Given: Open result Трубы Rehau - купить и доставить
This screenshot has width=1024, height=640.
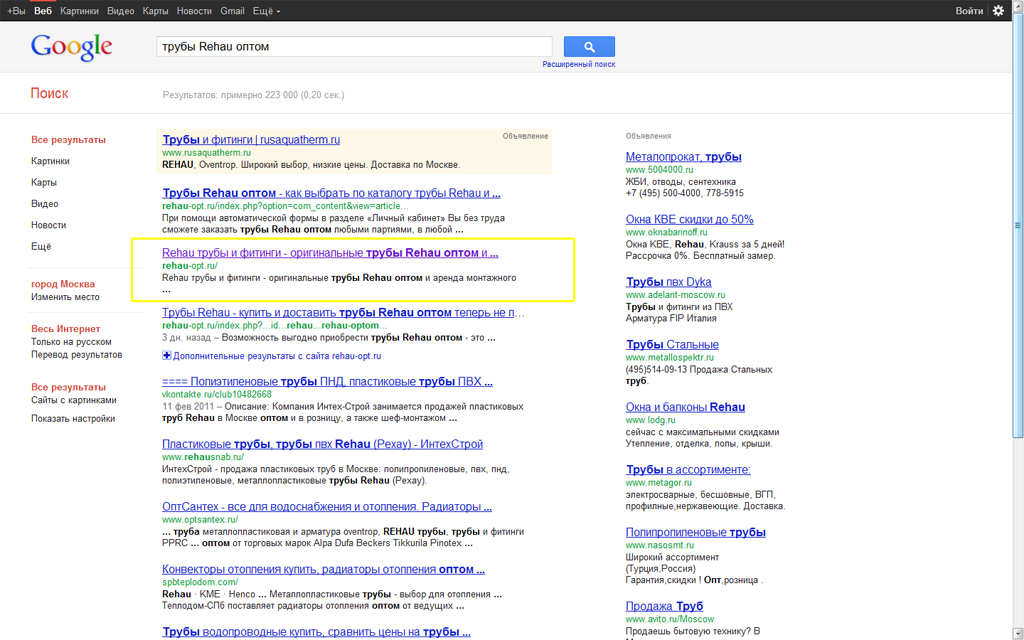Looking at the screenshot, I should [x=343, y=312].
